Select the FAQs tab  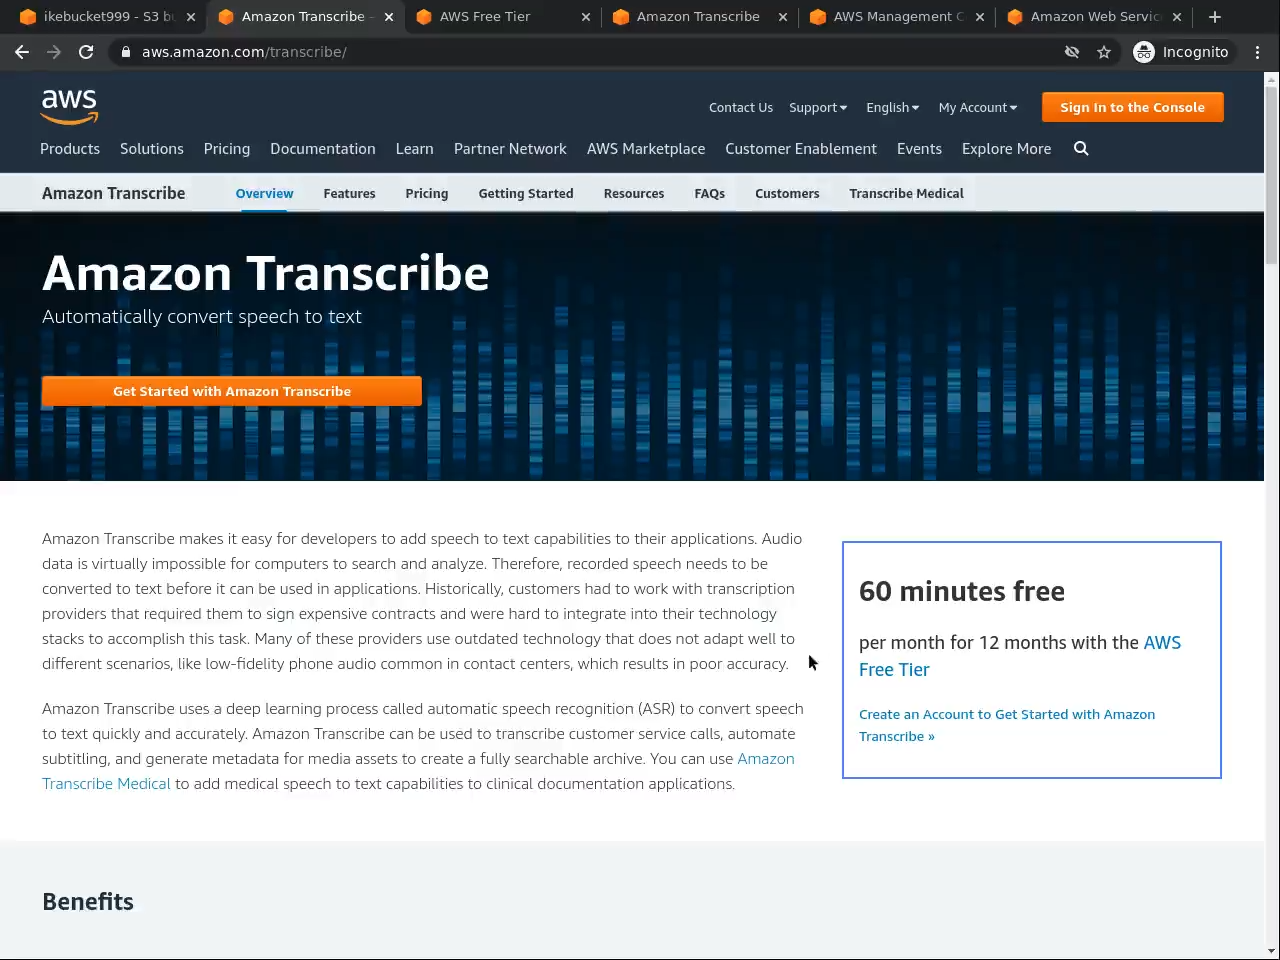pyautogui.click(x=710, y=193)
